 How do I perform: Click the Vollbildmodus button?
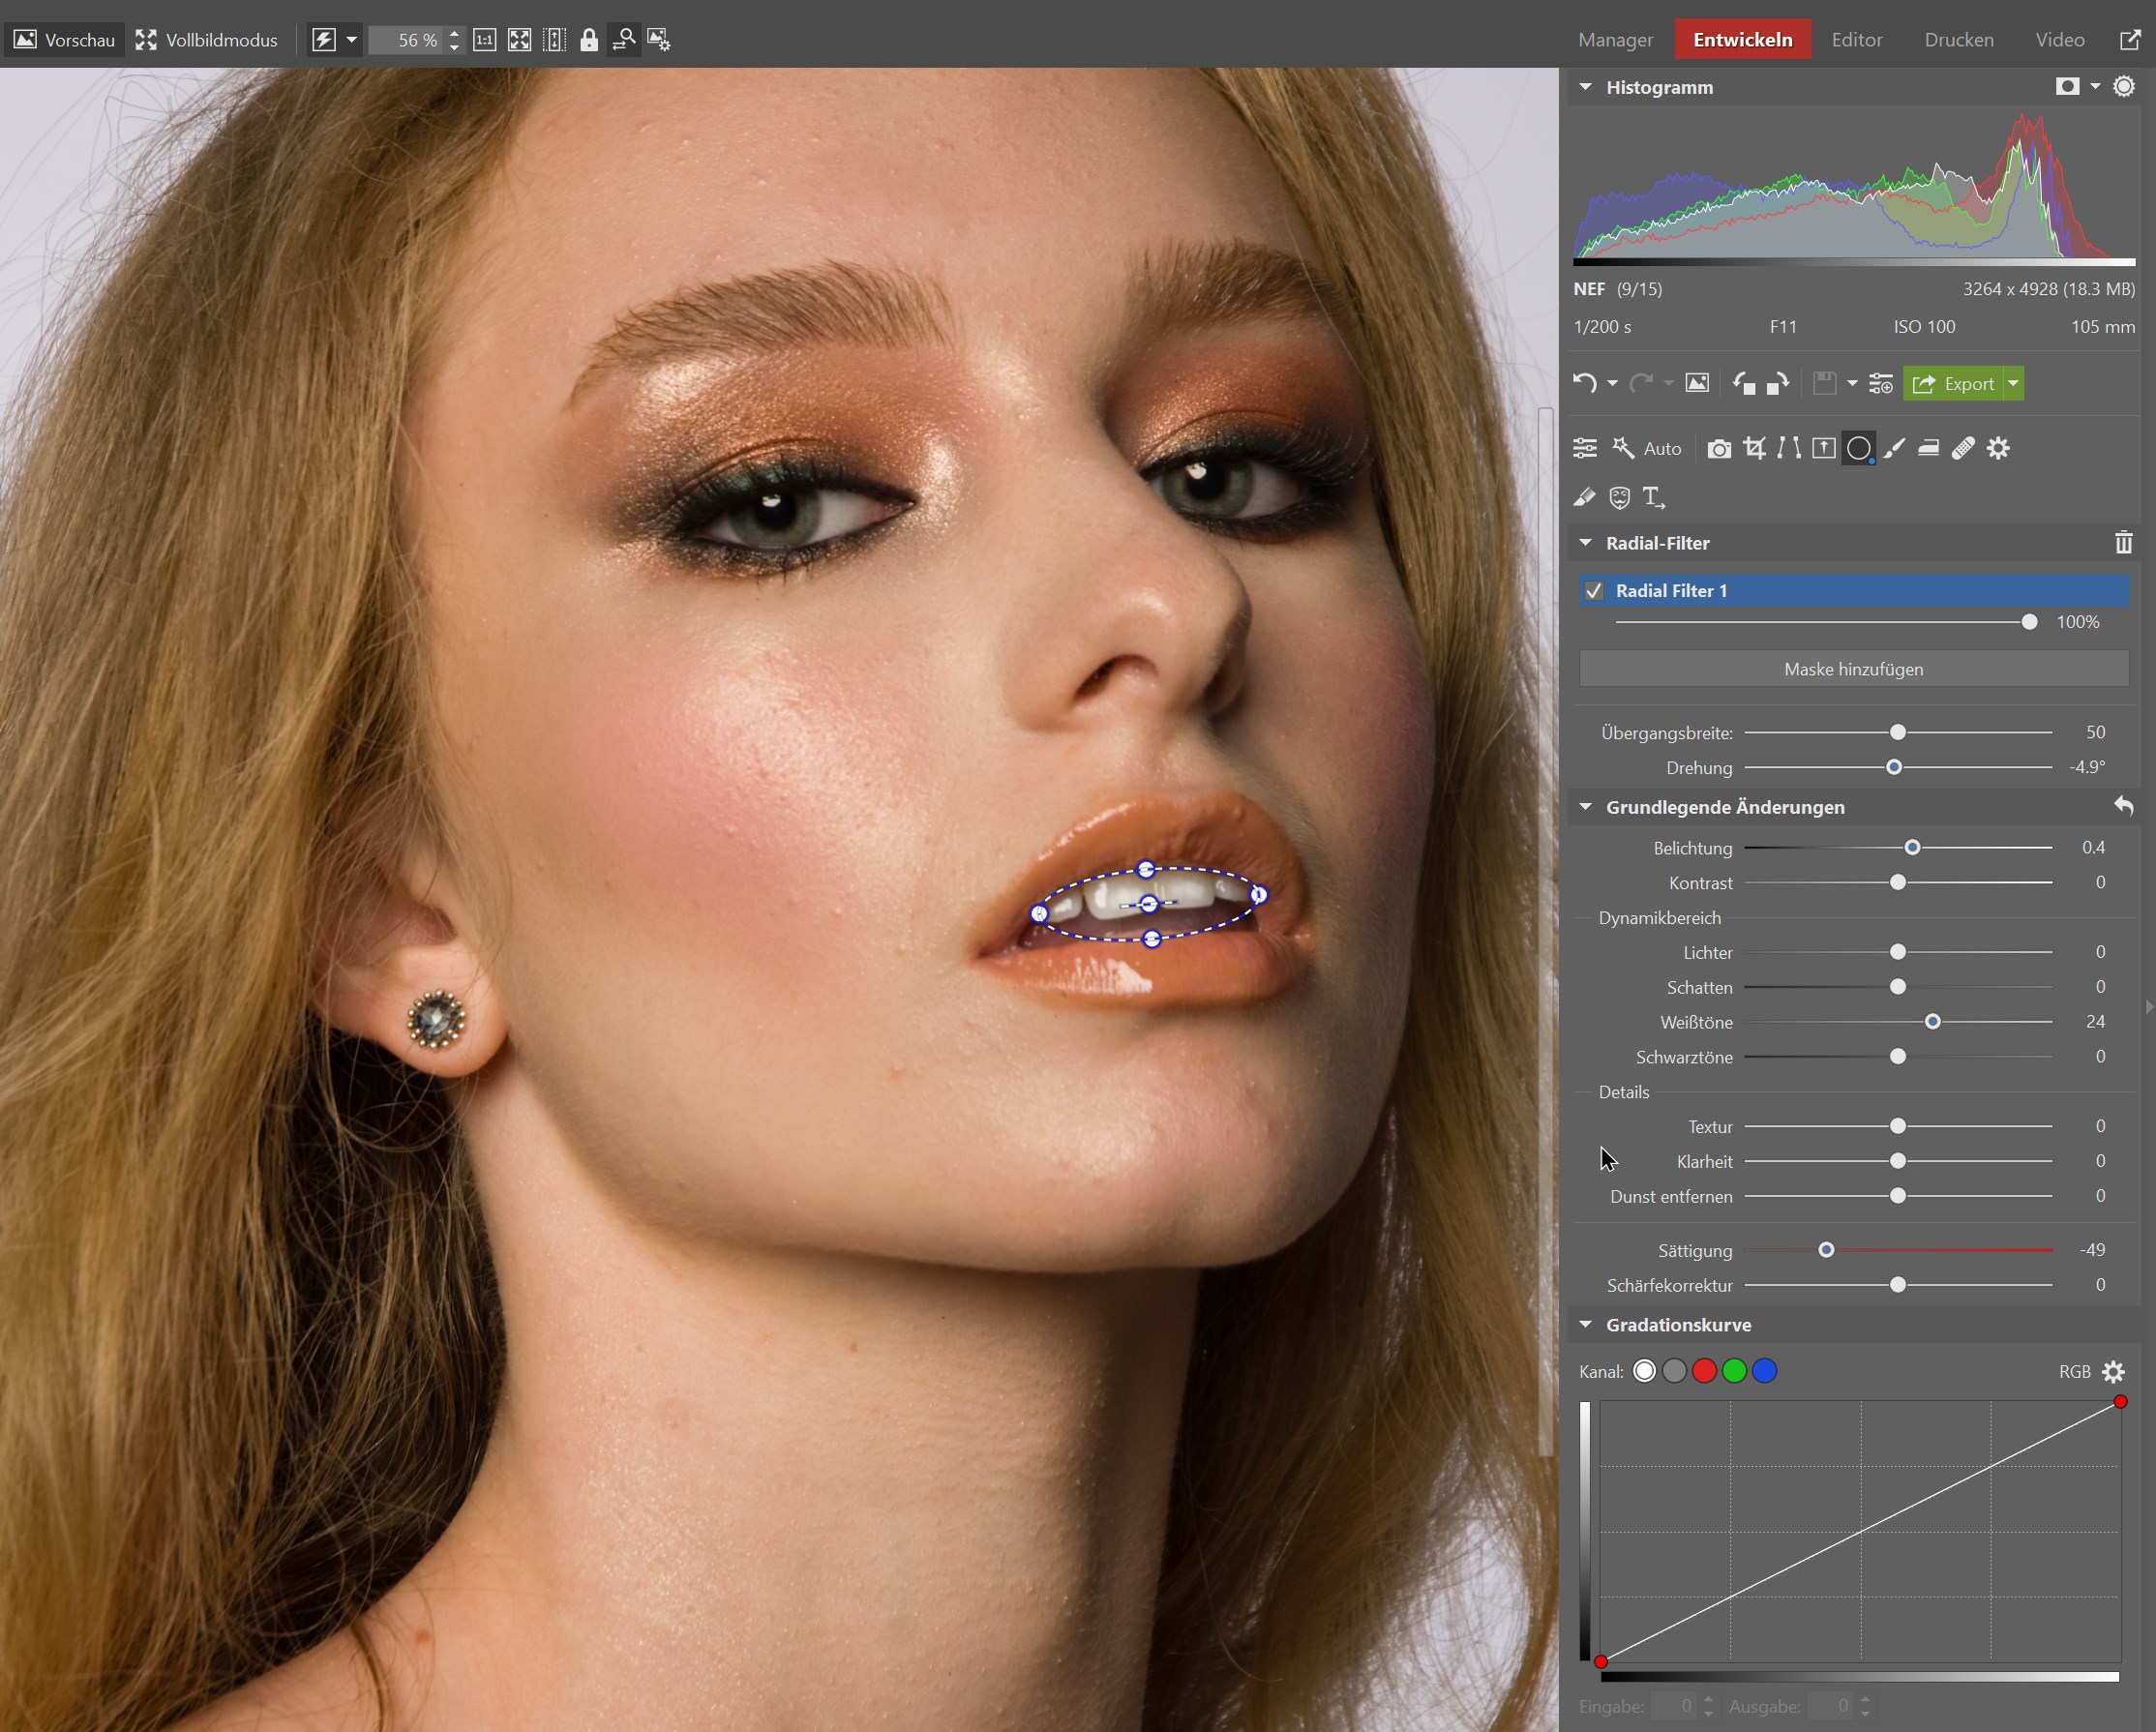[207, 40]
